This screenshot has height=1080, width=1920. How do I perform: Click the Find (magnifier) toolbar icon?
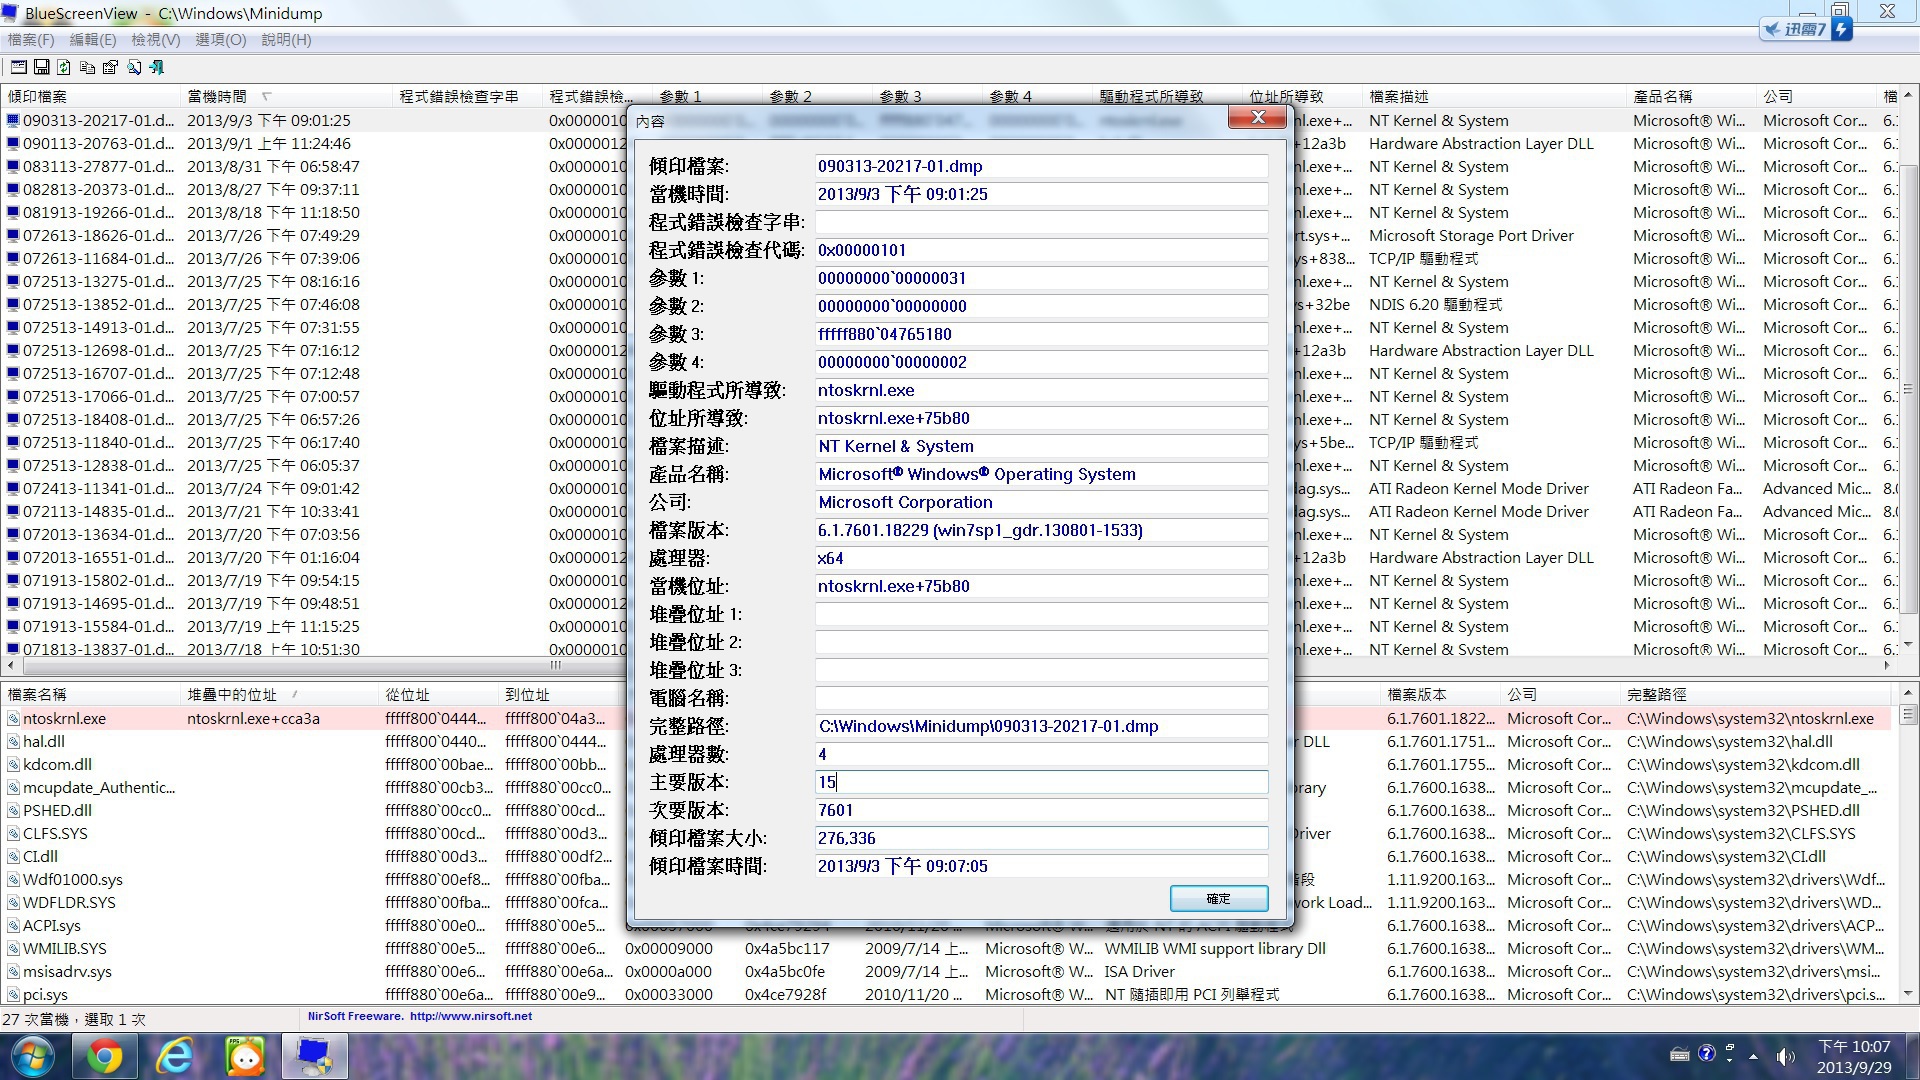[133, 67]
